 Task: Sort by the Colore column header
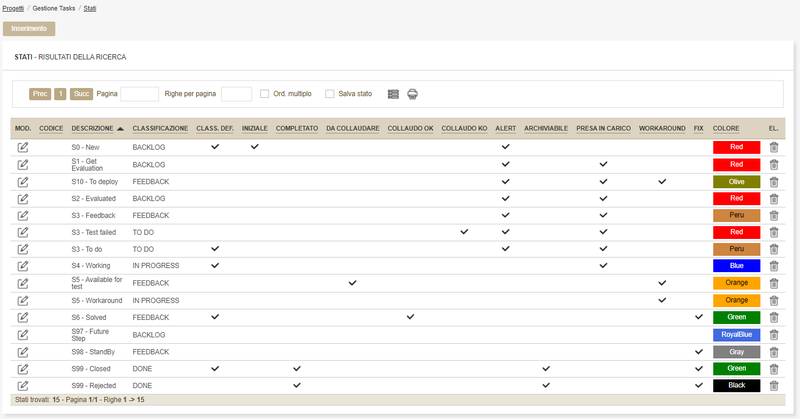pos(726,129)
